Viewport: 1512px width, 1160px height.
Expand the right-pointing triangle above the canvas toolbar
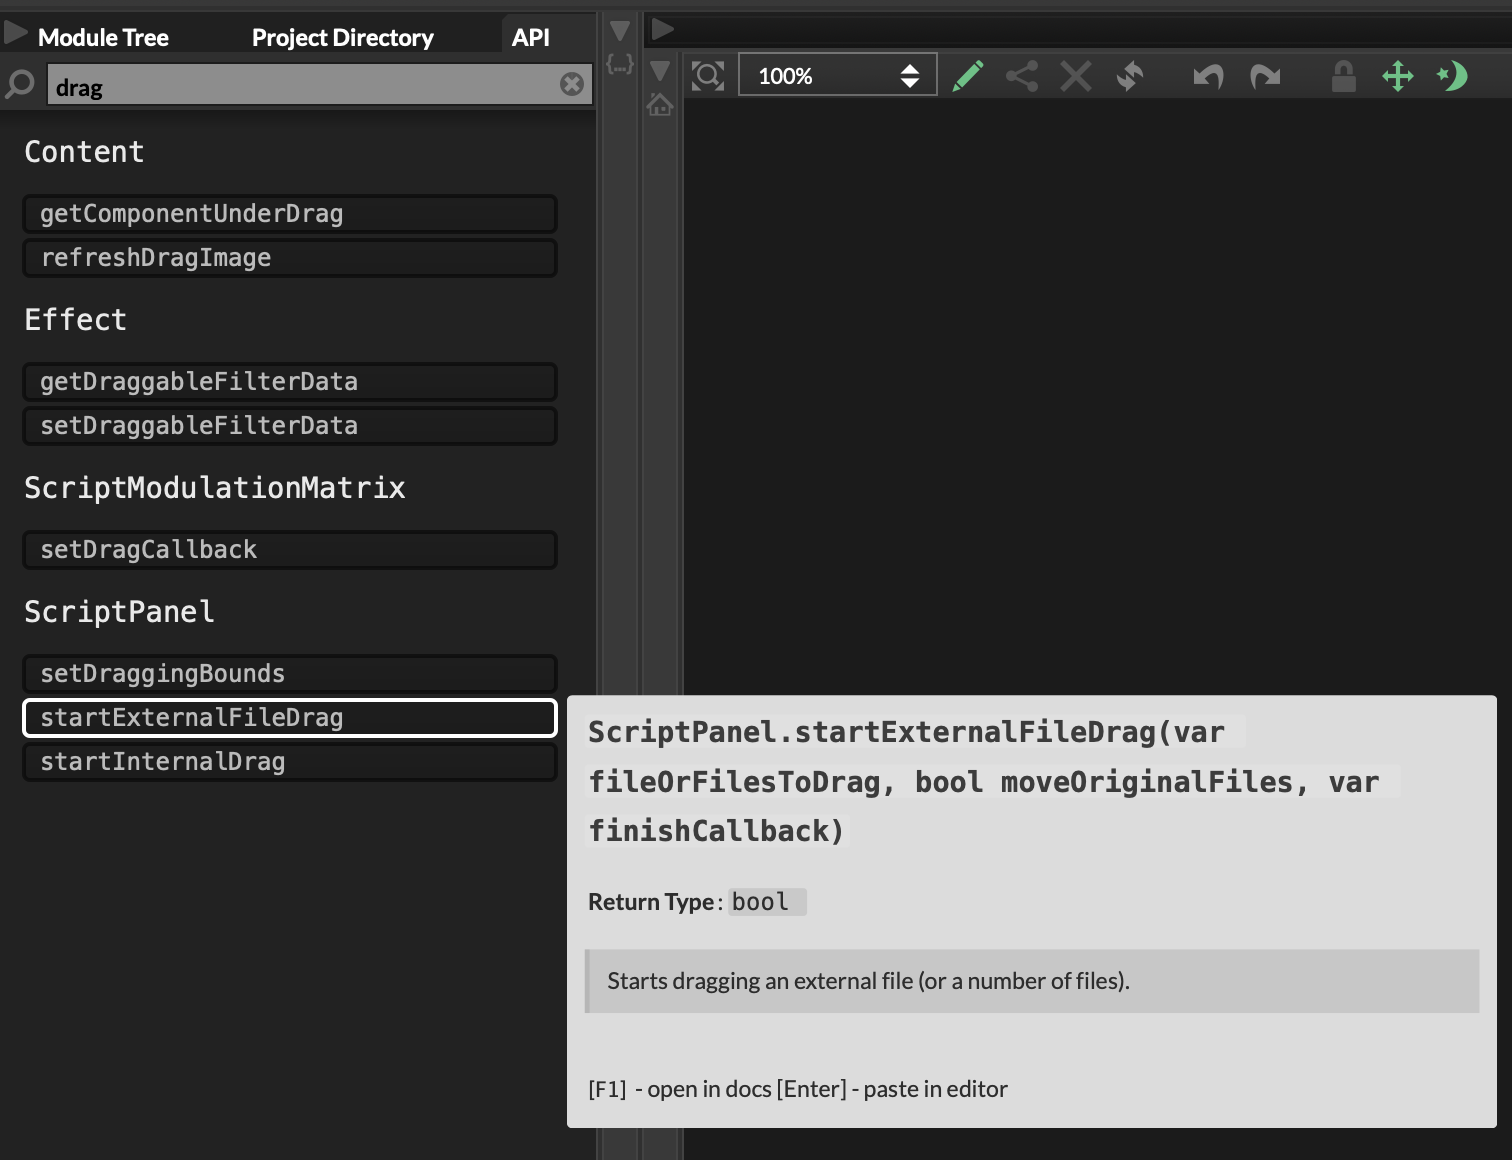[662, 29]
